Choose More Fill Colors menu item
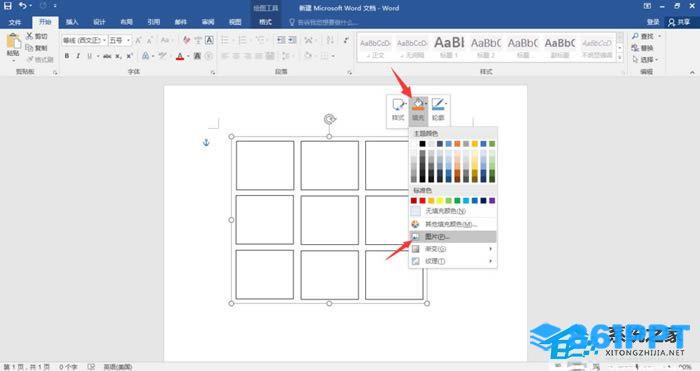The height and width of the screenshot is (371, 700). coord(453,224)
